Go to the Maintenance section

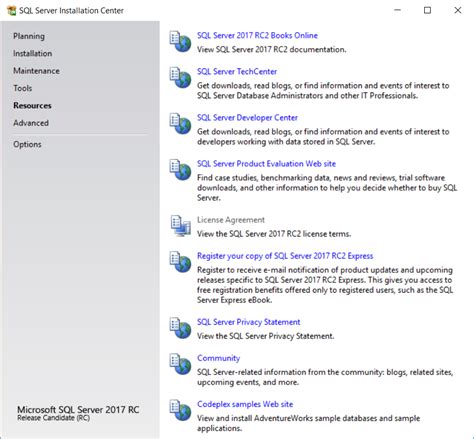coord(36,71)
